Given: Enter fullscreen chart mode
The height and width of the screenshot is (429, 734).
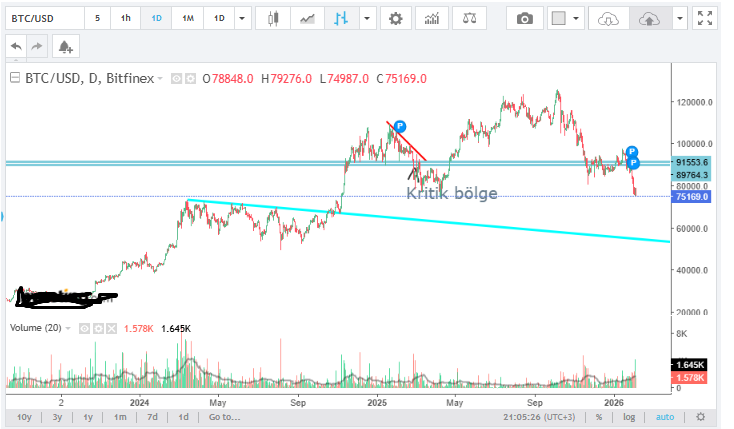Looking at the screenshot, I should click(x=708, y=18).
